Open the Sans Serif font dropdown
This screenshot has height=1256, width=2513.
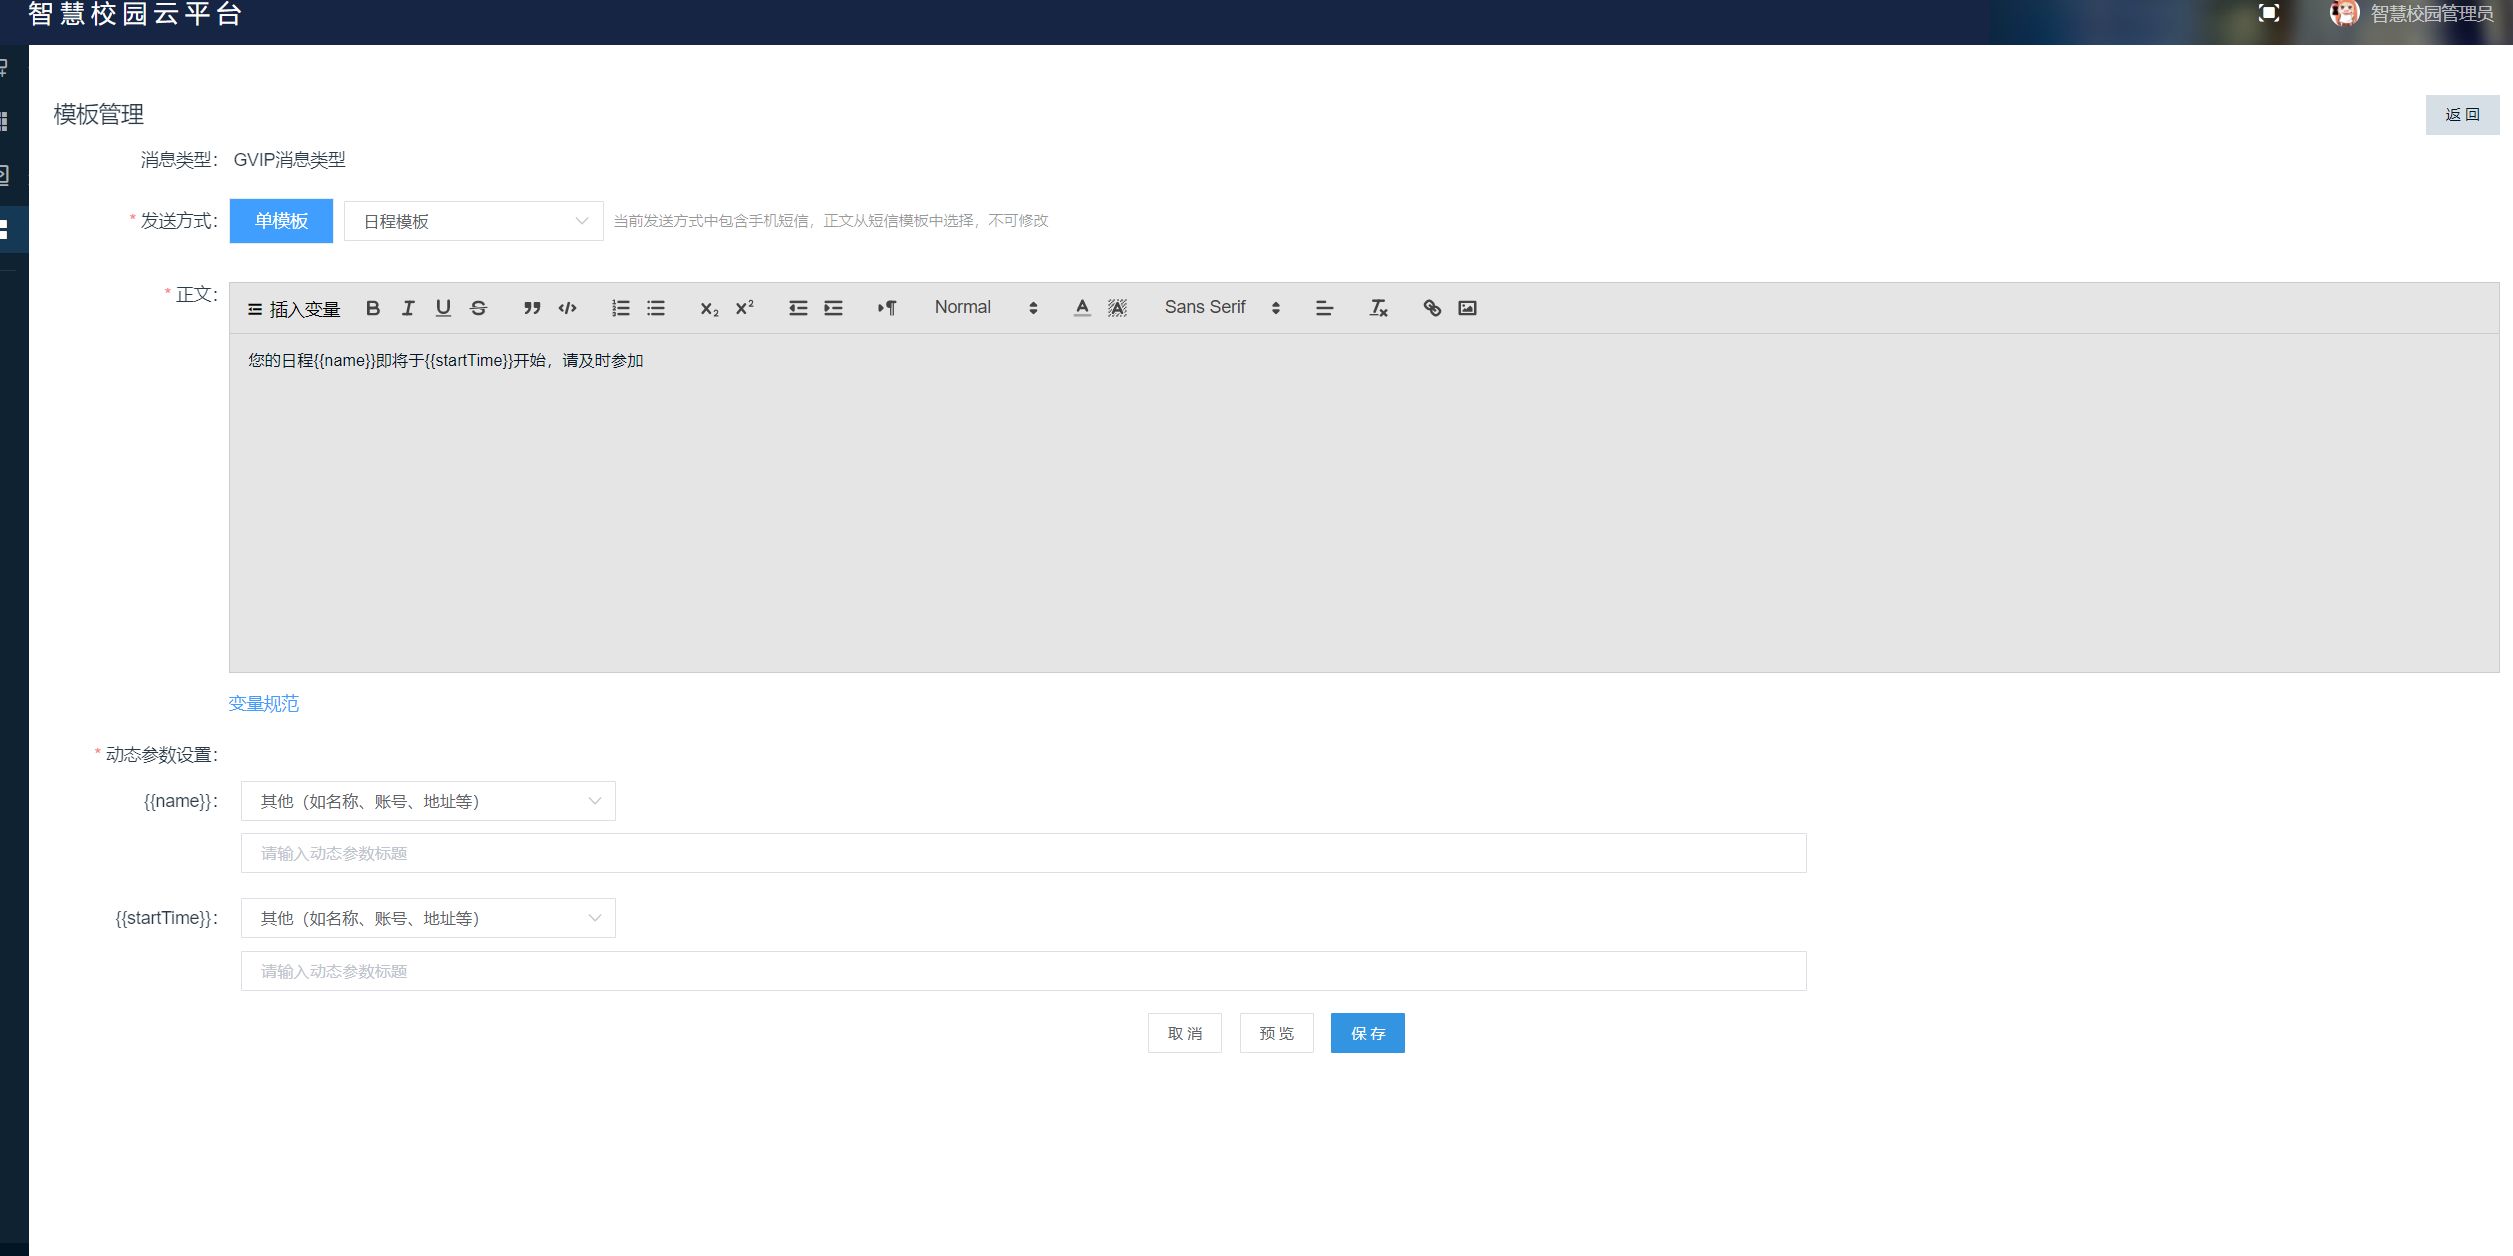pyautogui.click(x=1222, y=308)
